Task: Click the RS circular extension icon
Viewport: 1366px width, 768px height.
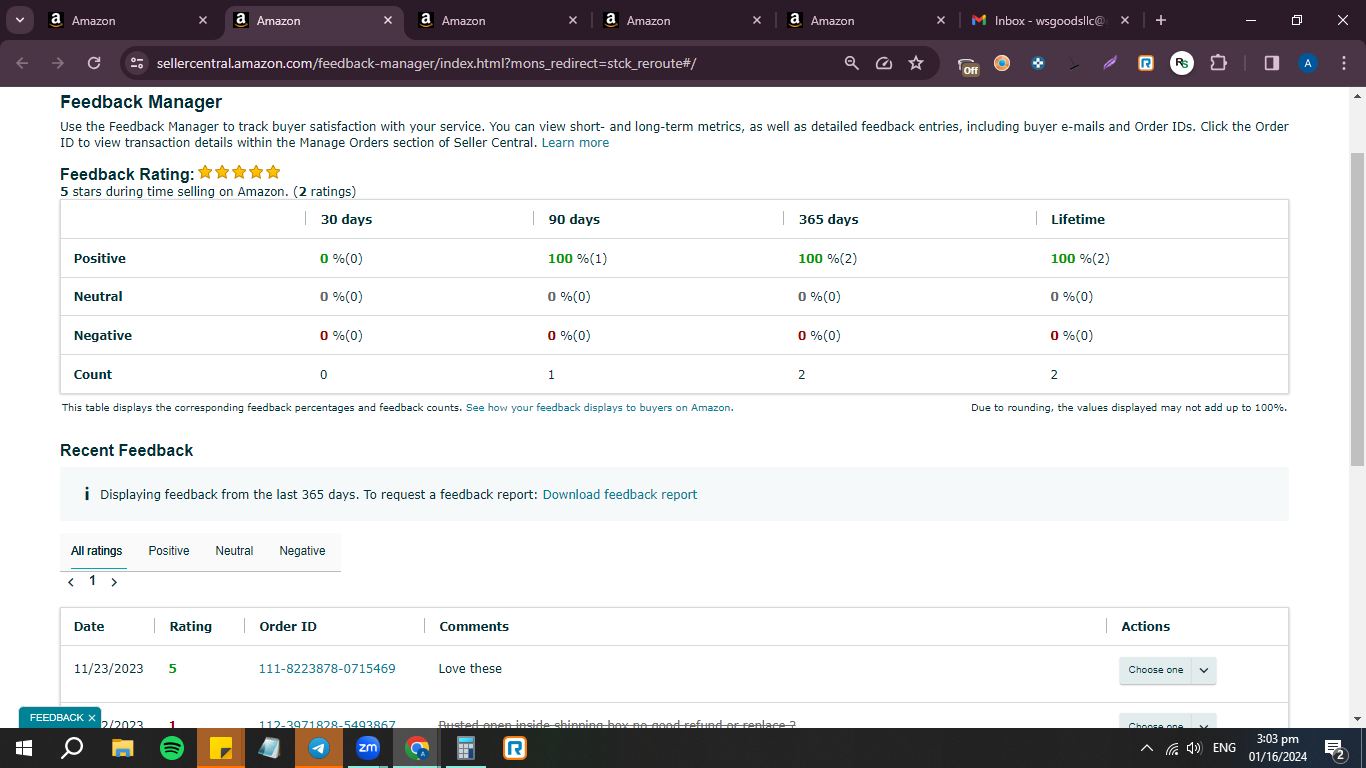Action: 1182,63
